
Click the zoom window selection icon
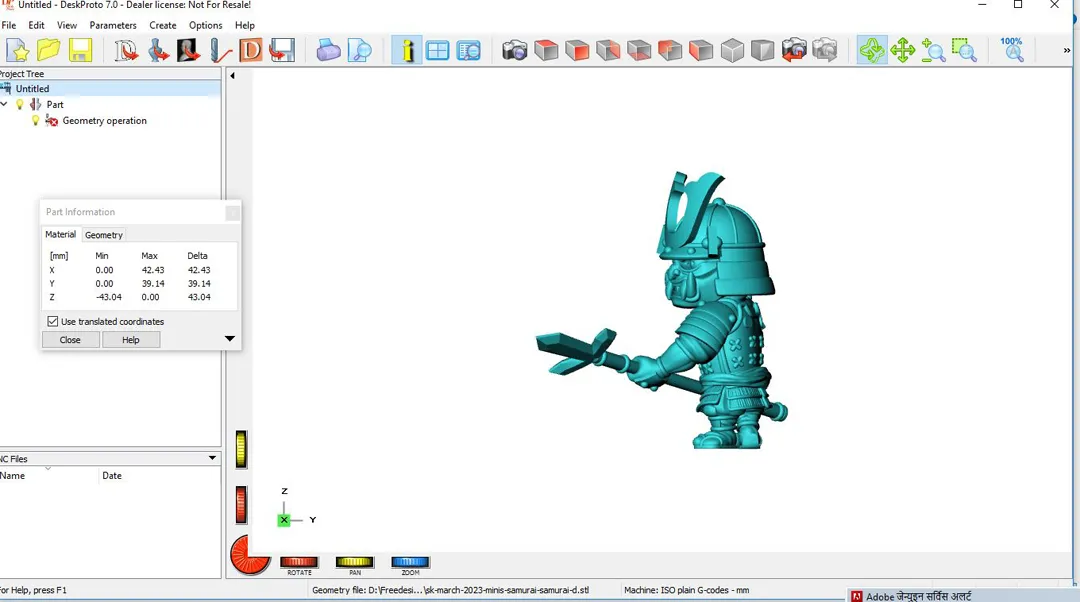coord(964,50)
